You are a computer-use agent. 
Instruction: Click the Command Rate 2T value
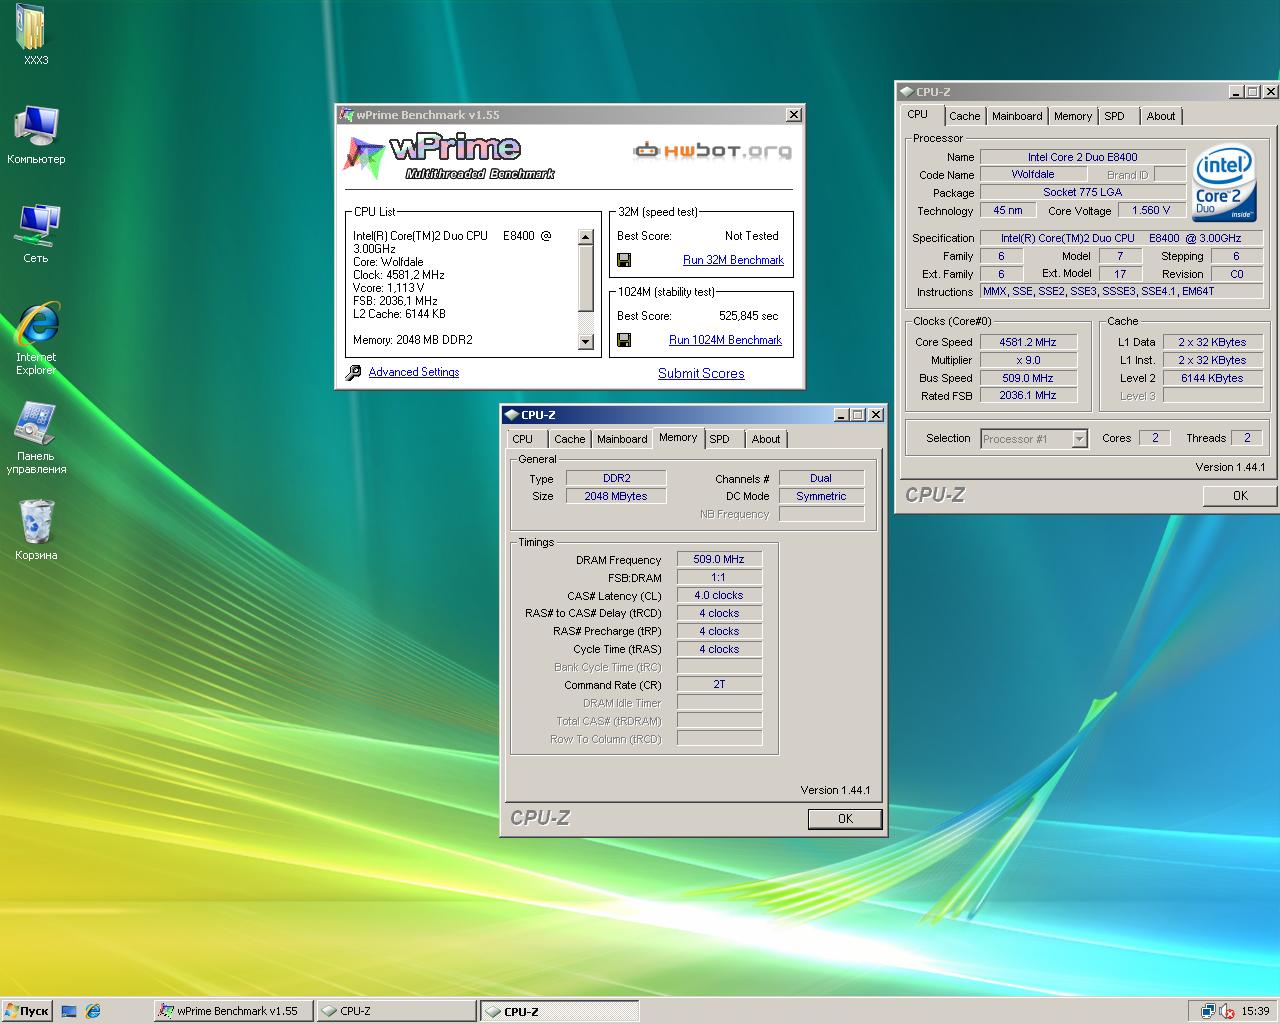pos(719,685)
